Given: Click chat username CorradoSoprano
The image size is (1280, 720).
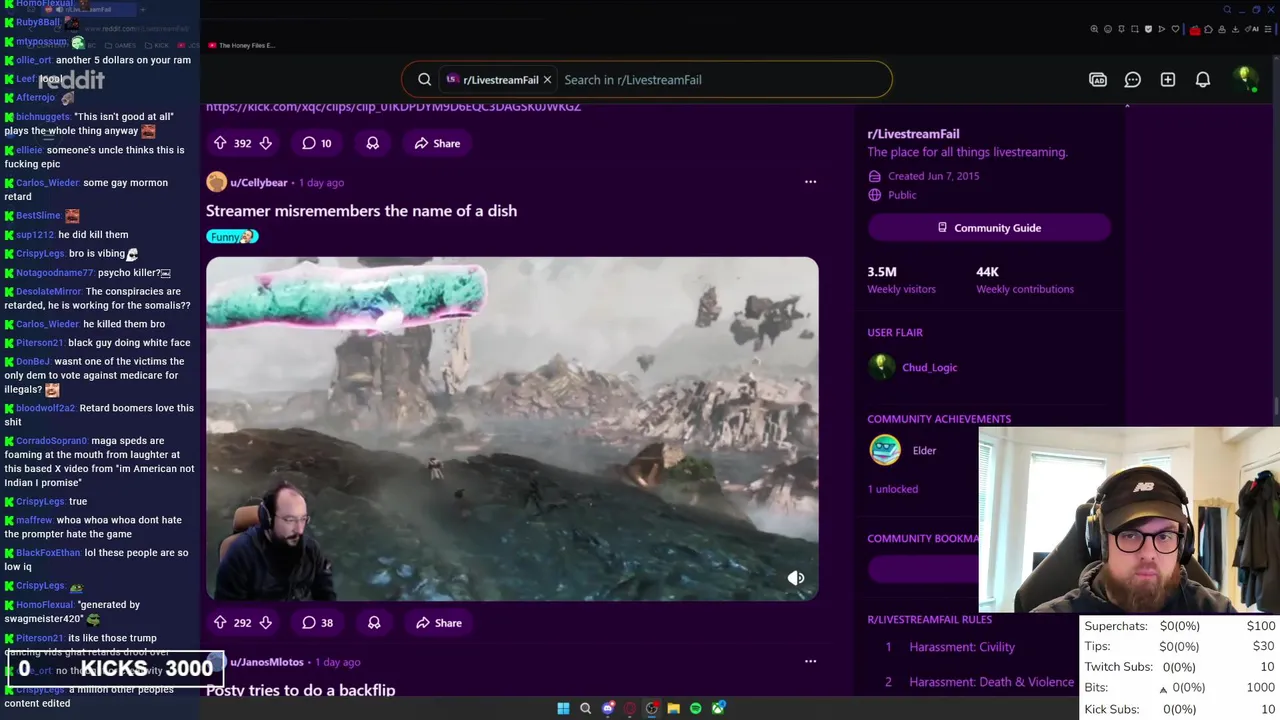Looking at the screenshot, I should pos(52,440).
